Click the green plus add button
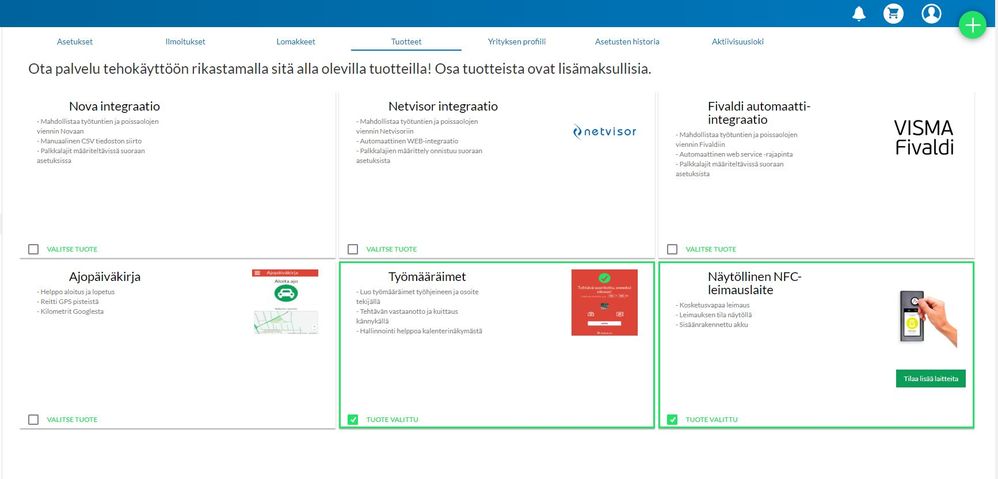 [972, 25]
